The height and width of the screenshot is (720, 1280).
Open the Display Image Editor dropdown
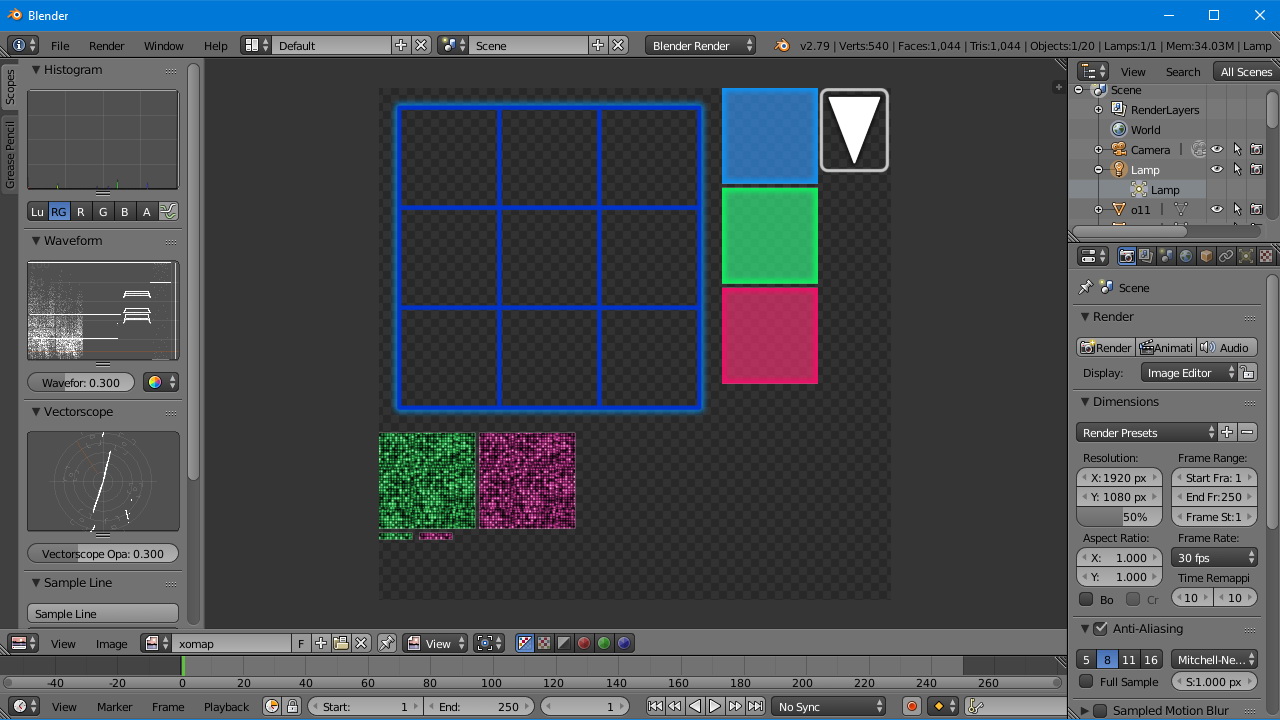(1189, 372)
